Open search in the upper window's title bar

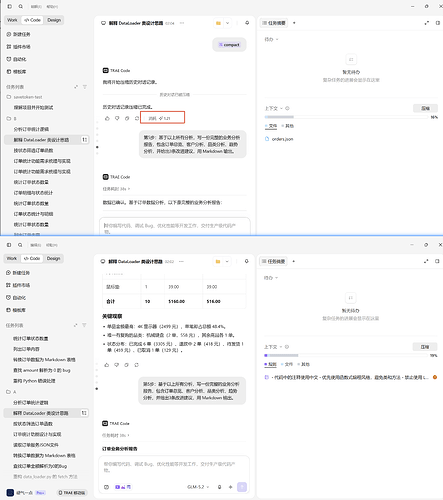click(21, 6)
